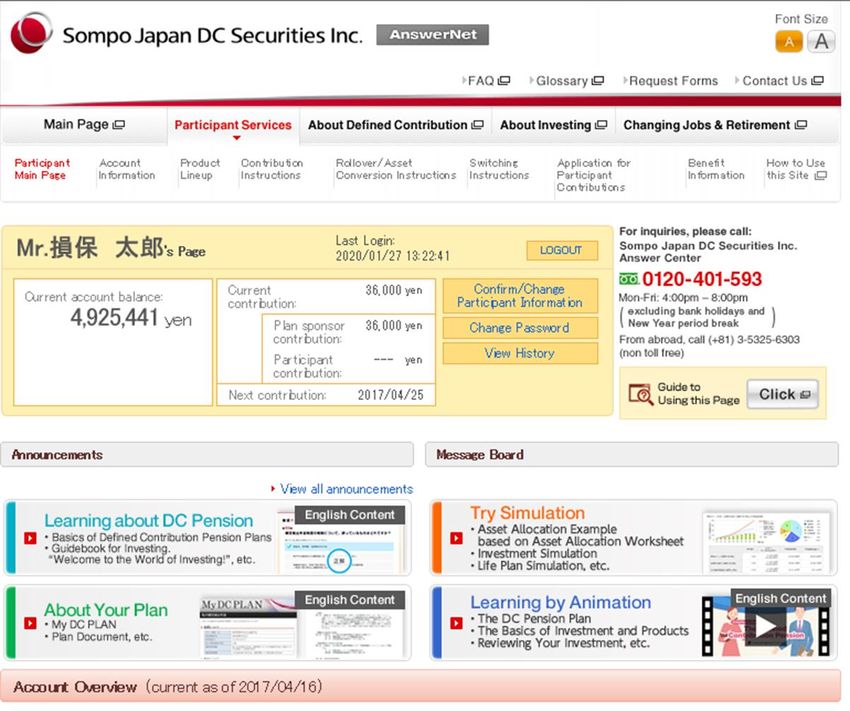Click the external window icon beside Main Page

click(x=119, y=125)
